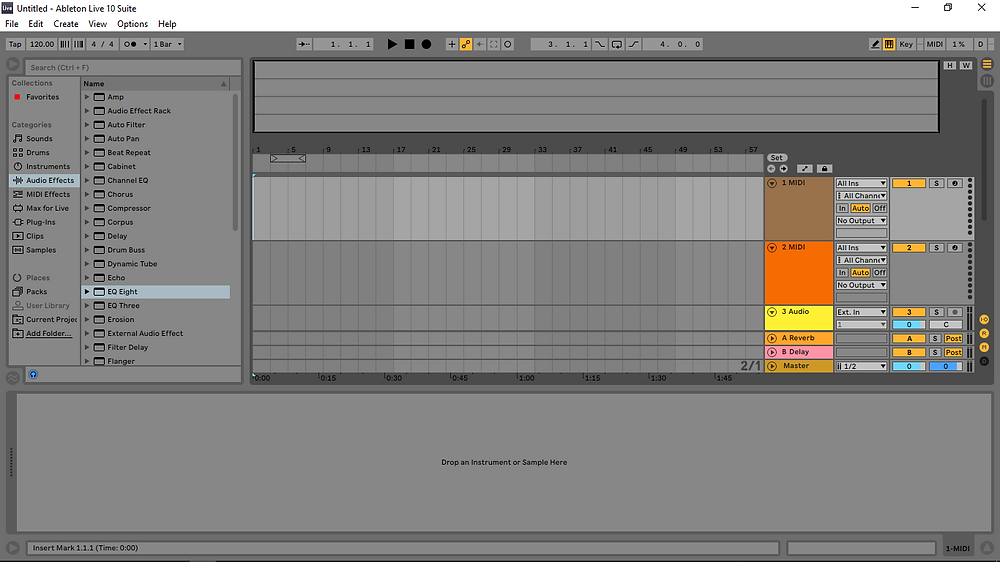Toggle the Loop switch in transport
Image resolution: width=1000 pixels, height=562 pixels.
[616, 44]
